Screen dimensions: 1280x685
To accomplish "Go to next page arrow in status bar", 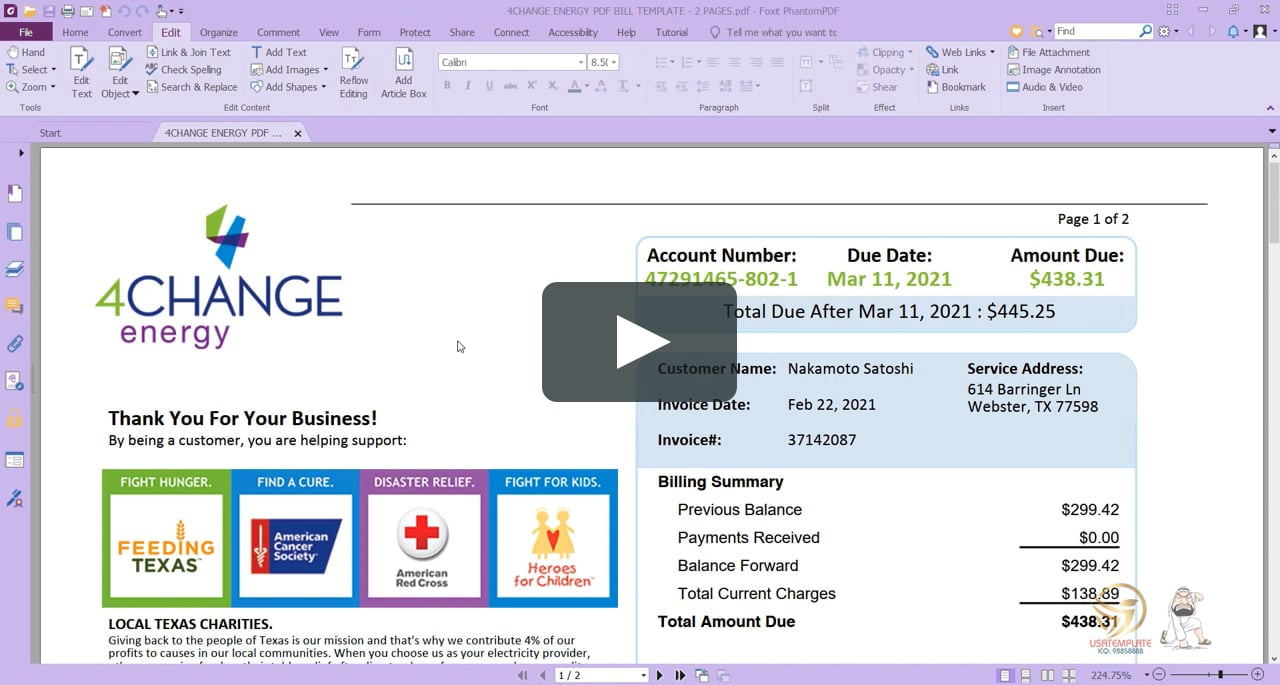I will coord(659,676).
